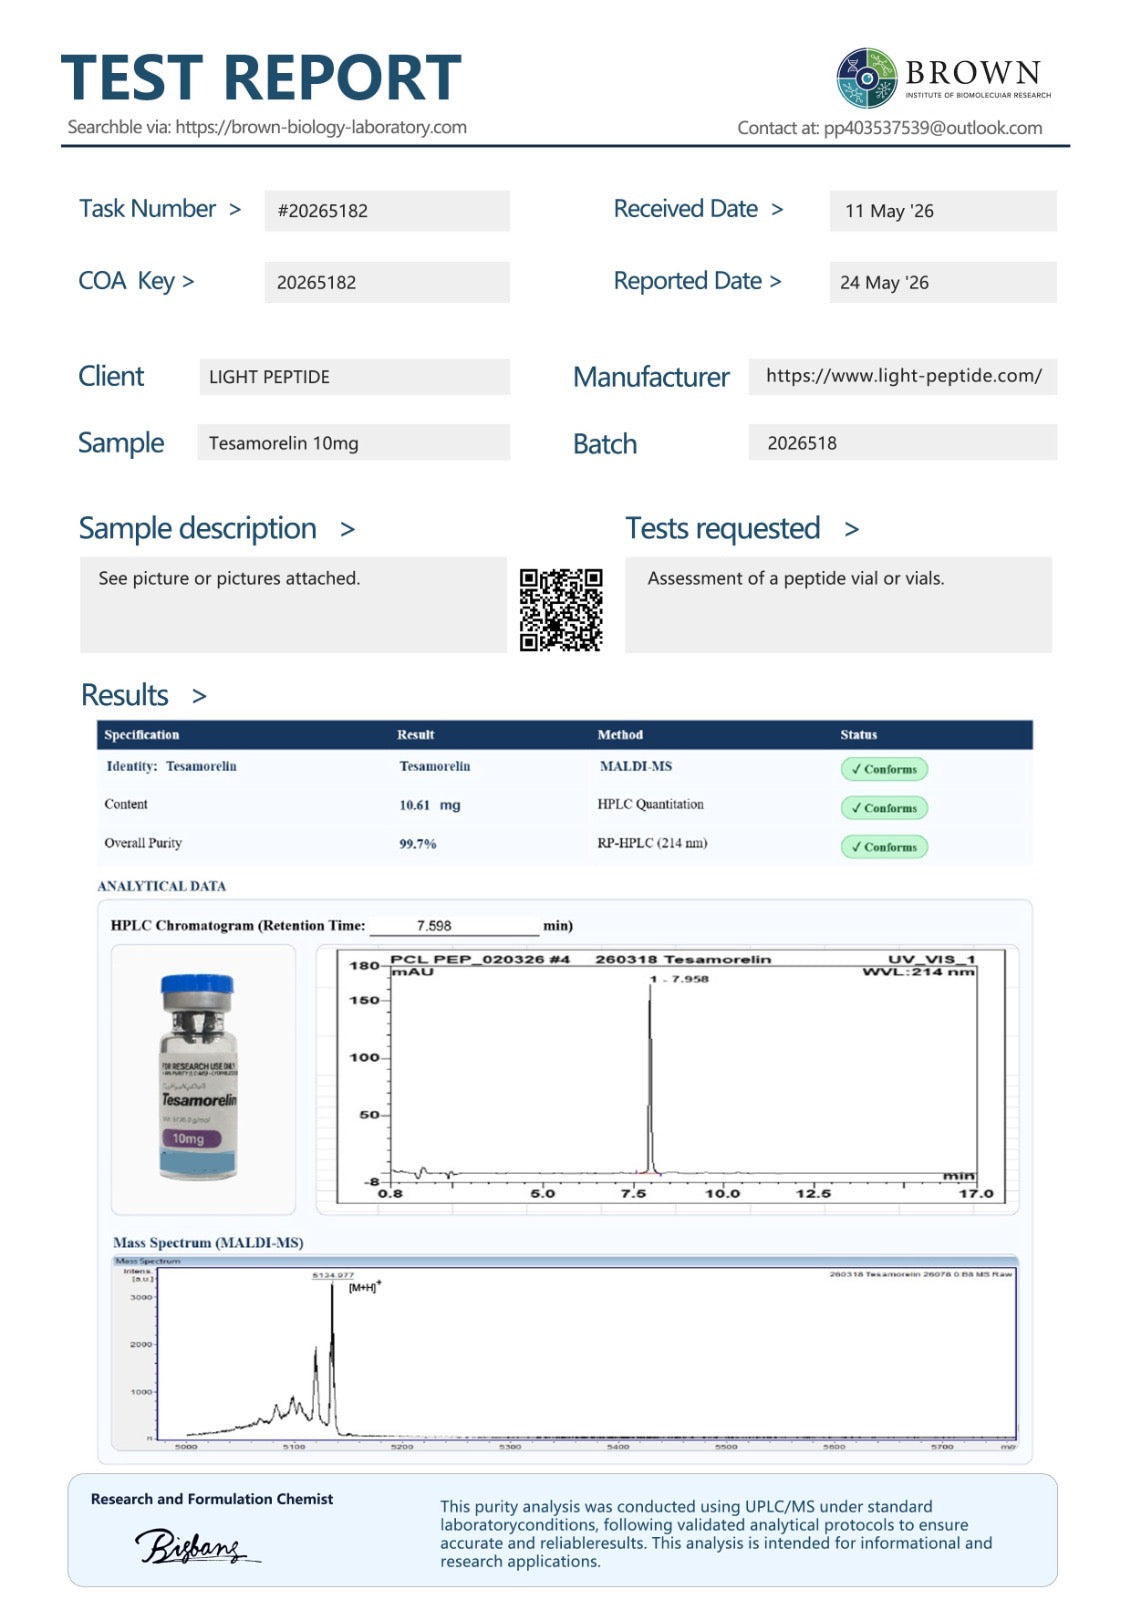Click the Status column header
The image size is (1131, 1600).
858,735
